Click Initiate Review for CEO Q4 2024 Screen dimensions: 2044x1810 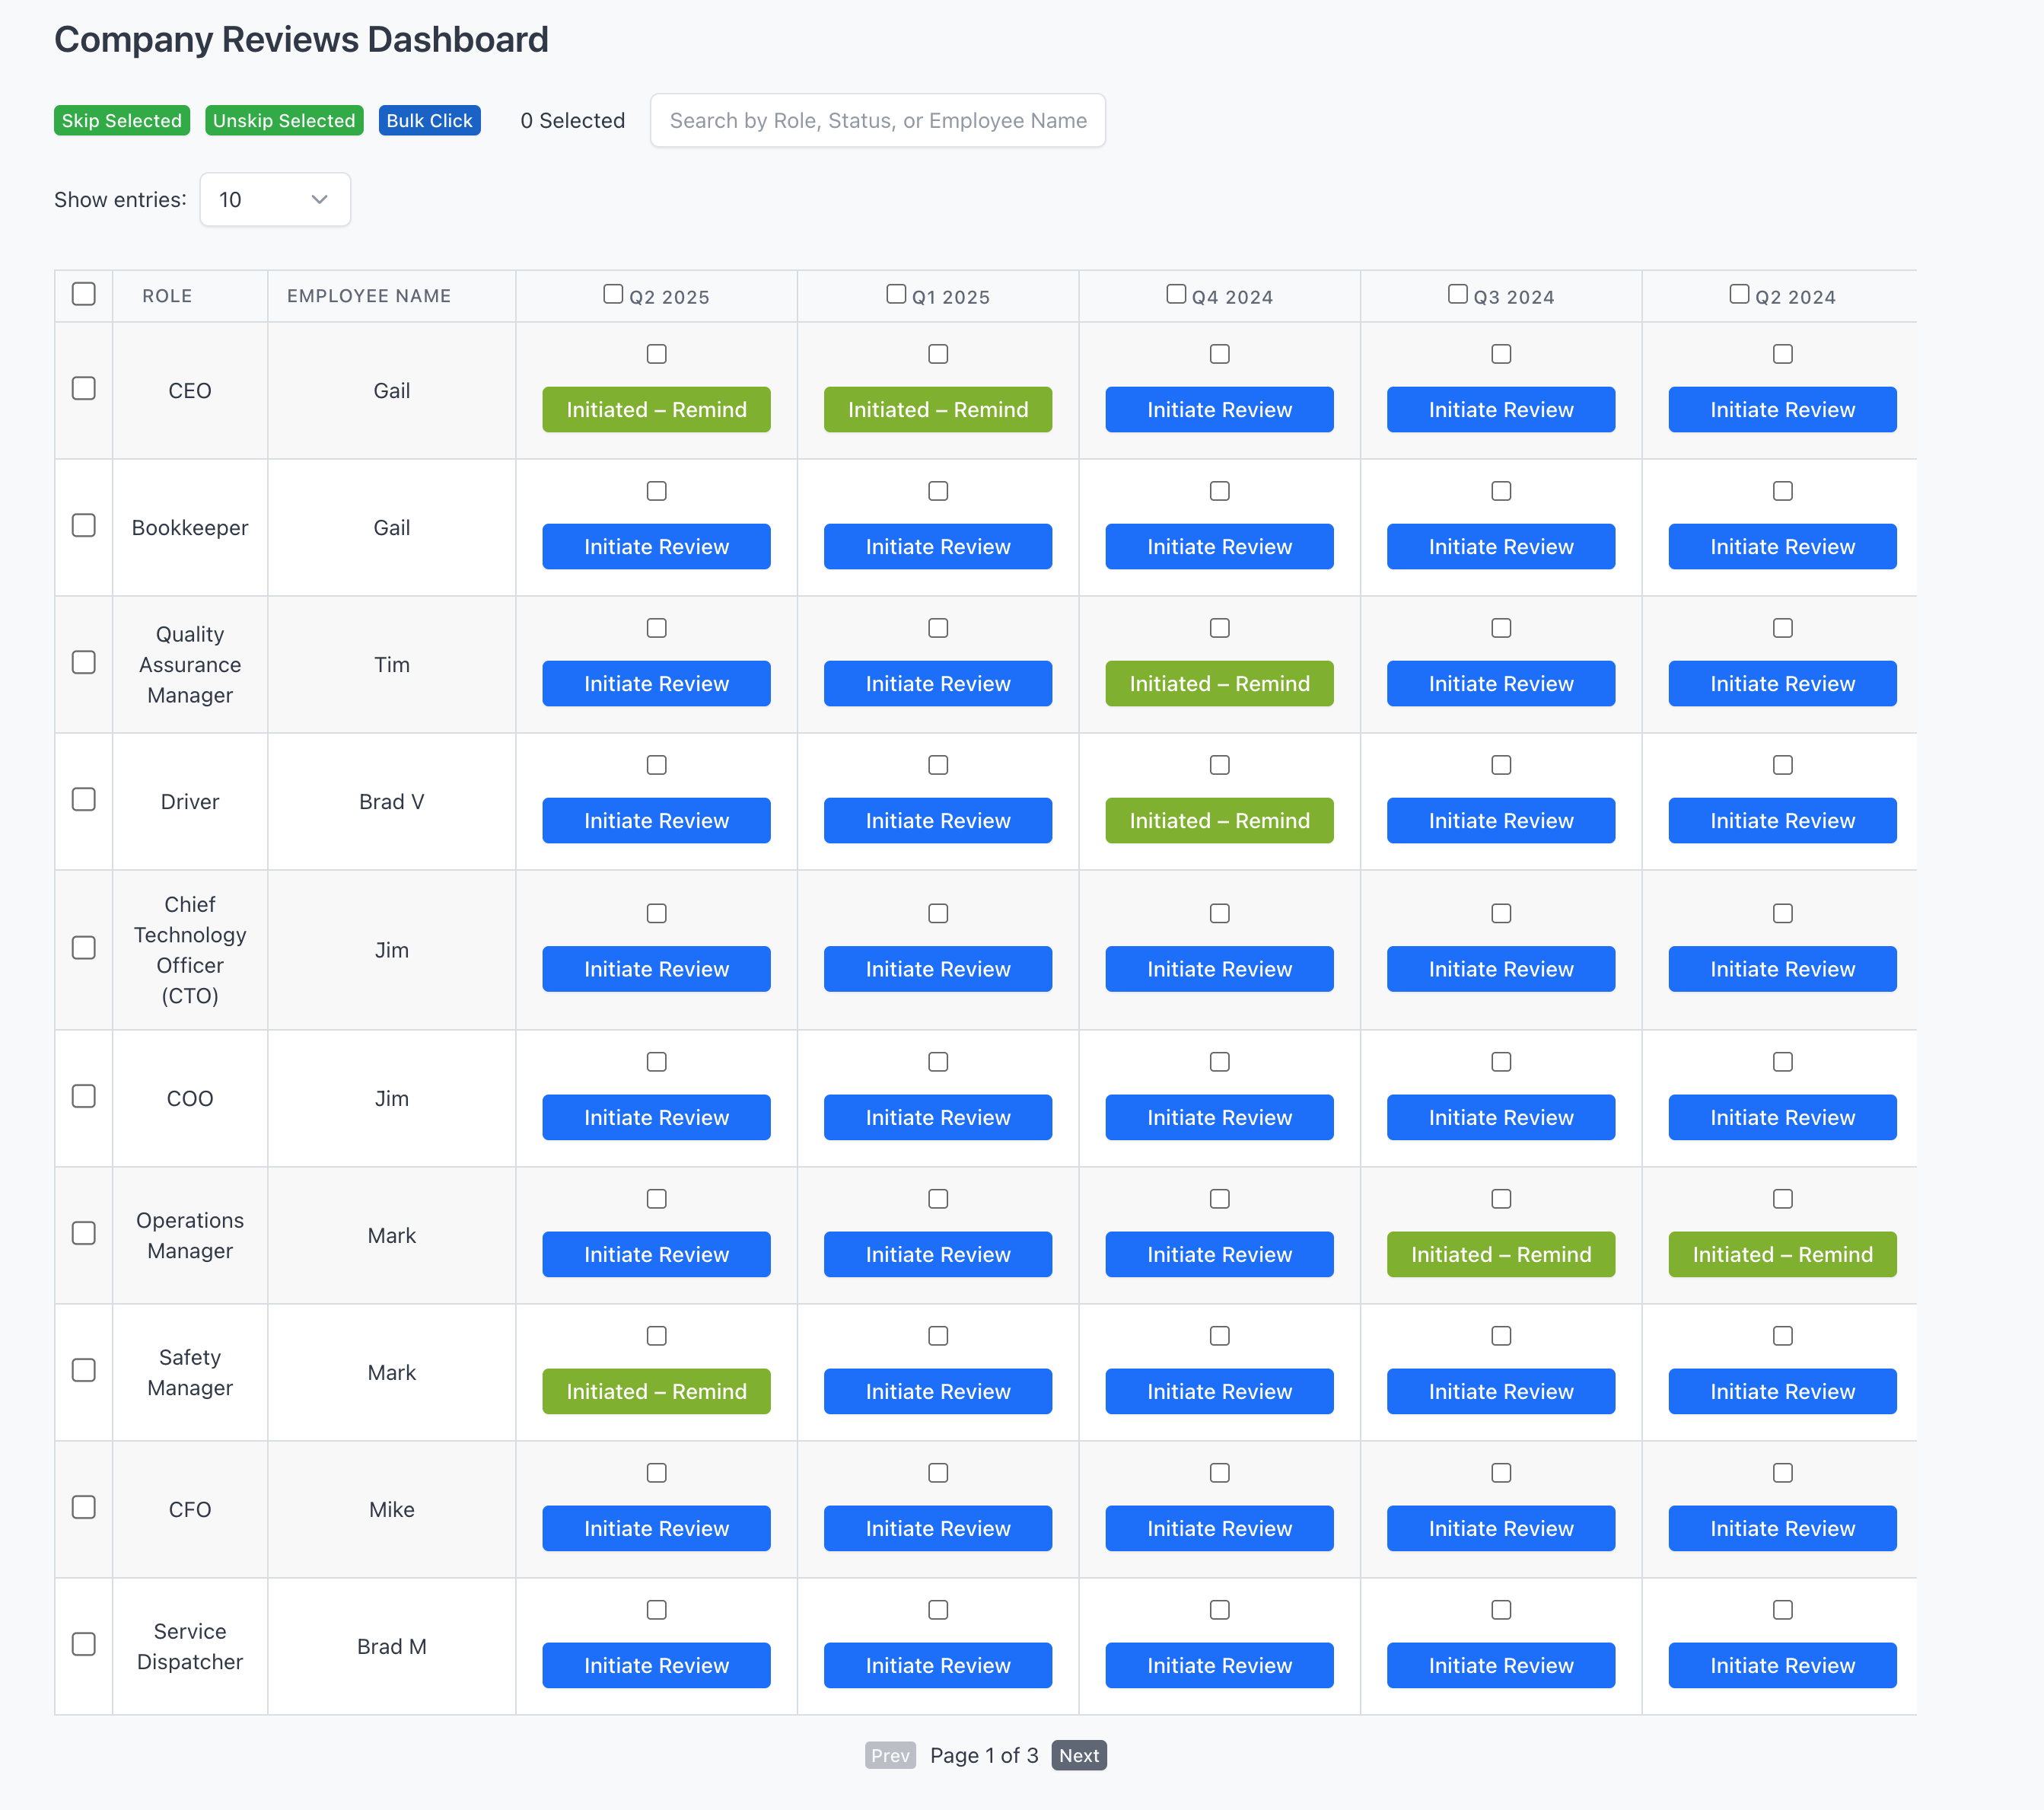point(1219,409)
